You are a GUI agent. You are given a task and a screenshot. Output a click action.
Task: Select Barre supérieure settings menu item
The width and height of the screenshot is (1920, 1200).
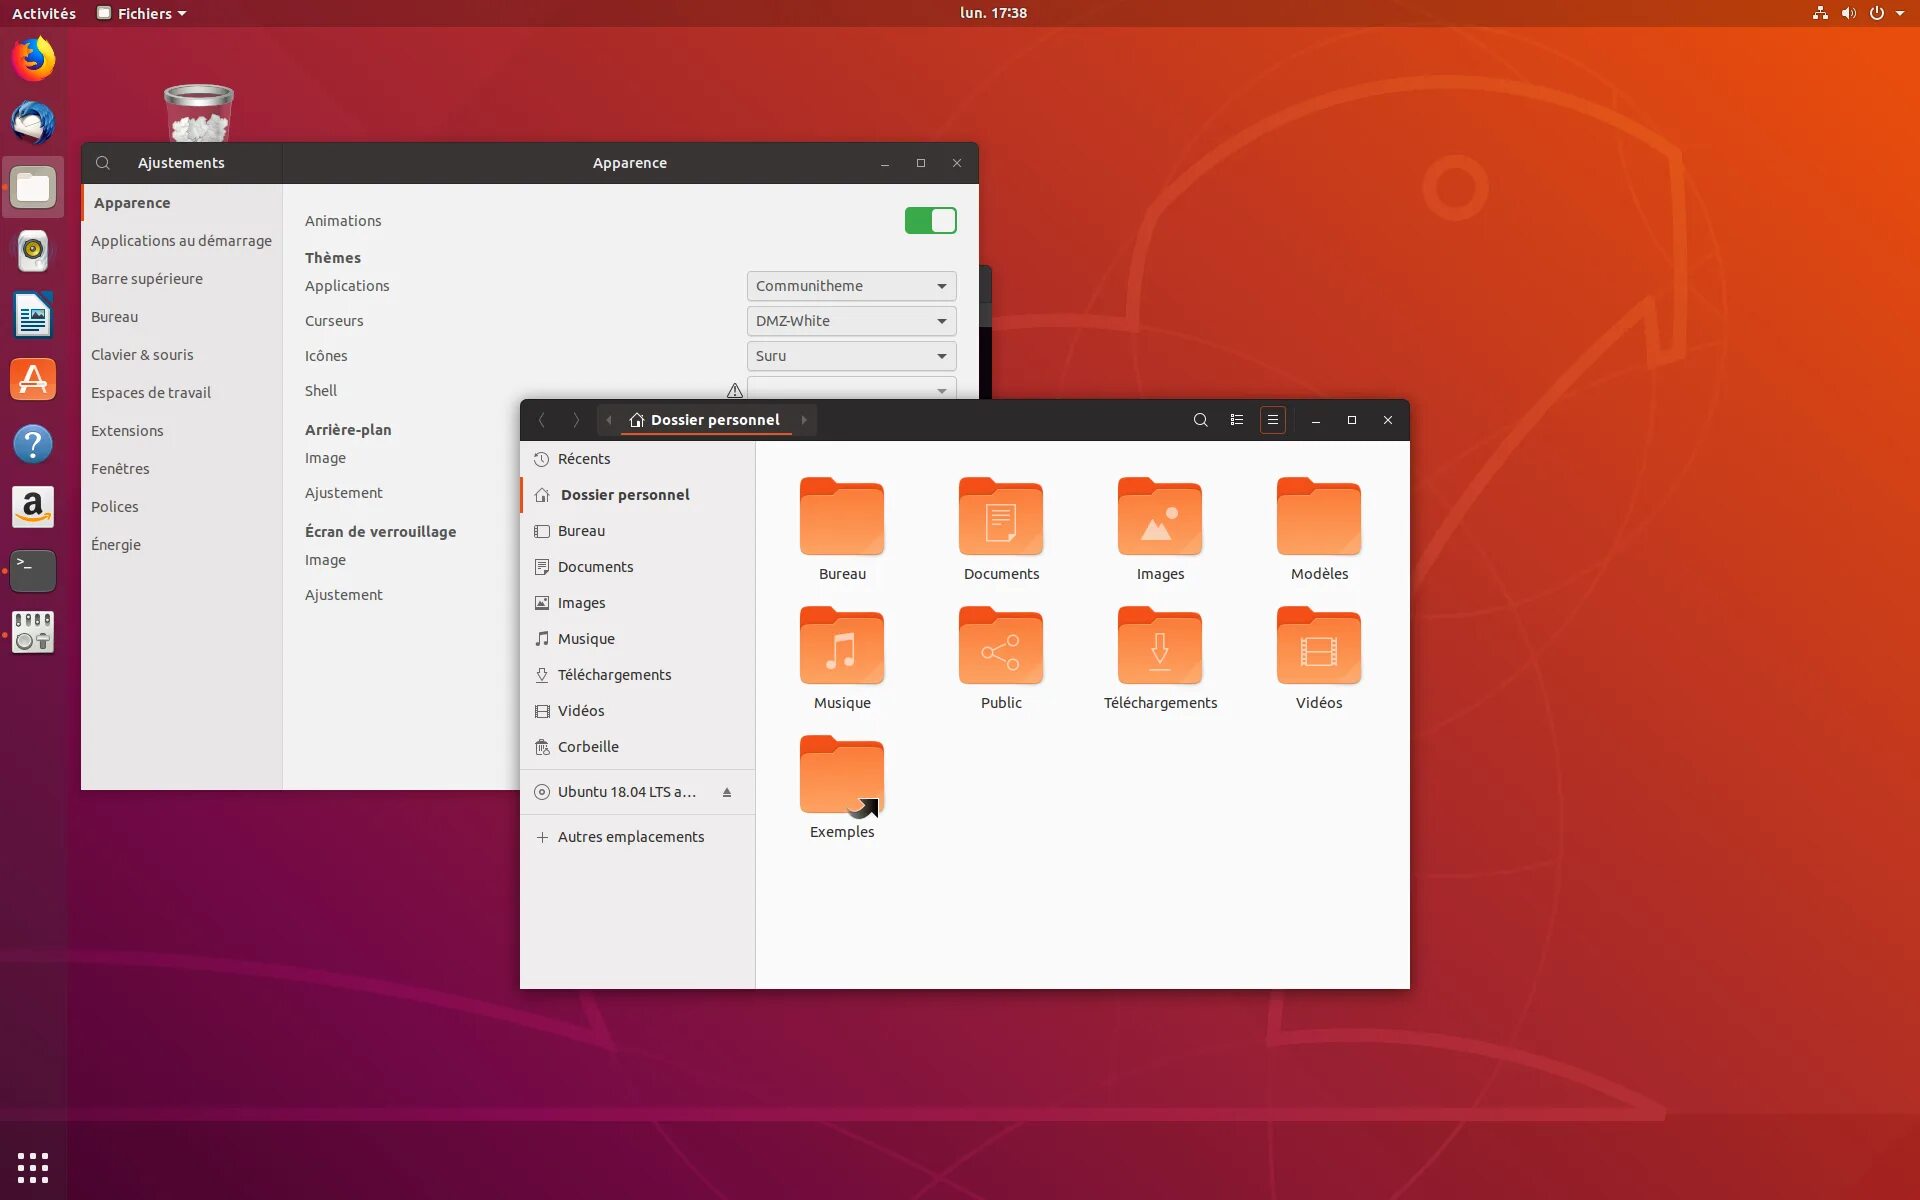[148, 278]
